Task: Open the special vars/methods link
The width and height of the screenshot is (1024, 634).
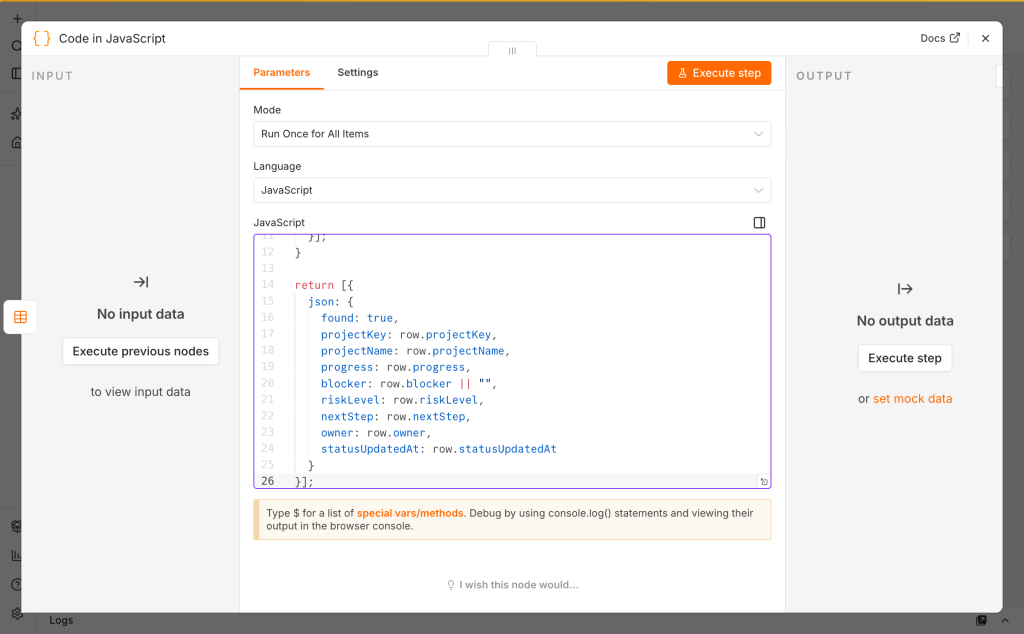Action: pyautogui.click(x=410, y=513)
